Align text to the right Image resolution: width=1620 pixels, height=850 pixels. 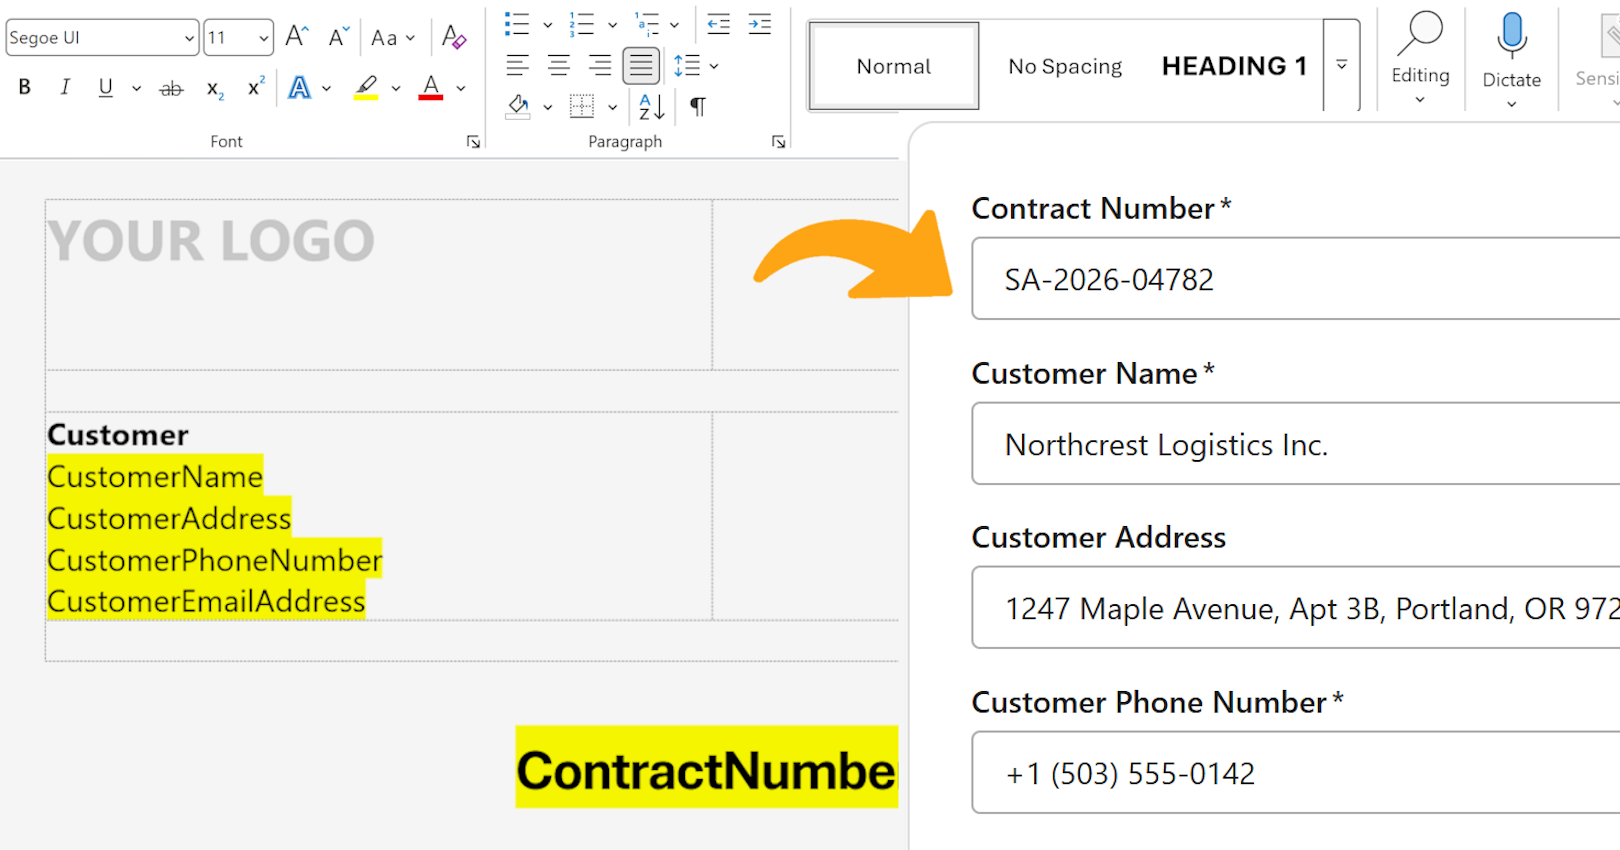[x=600, y=66]
